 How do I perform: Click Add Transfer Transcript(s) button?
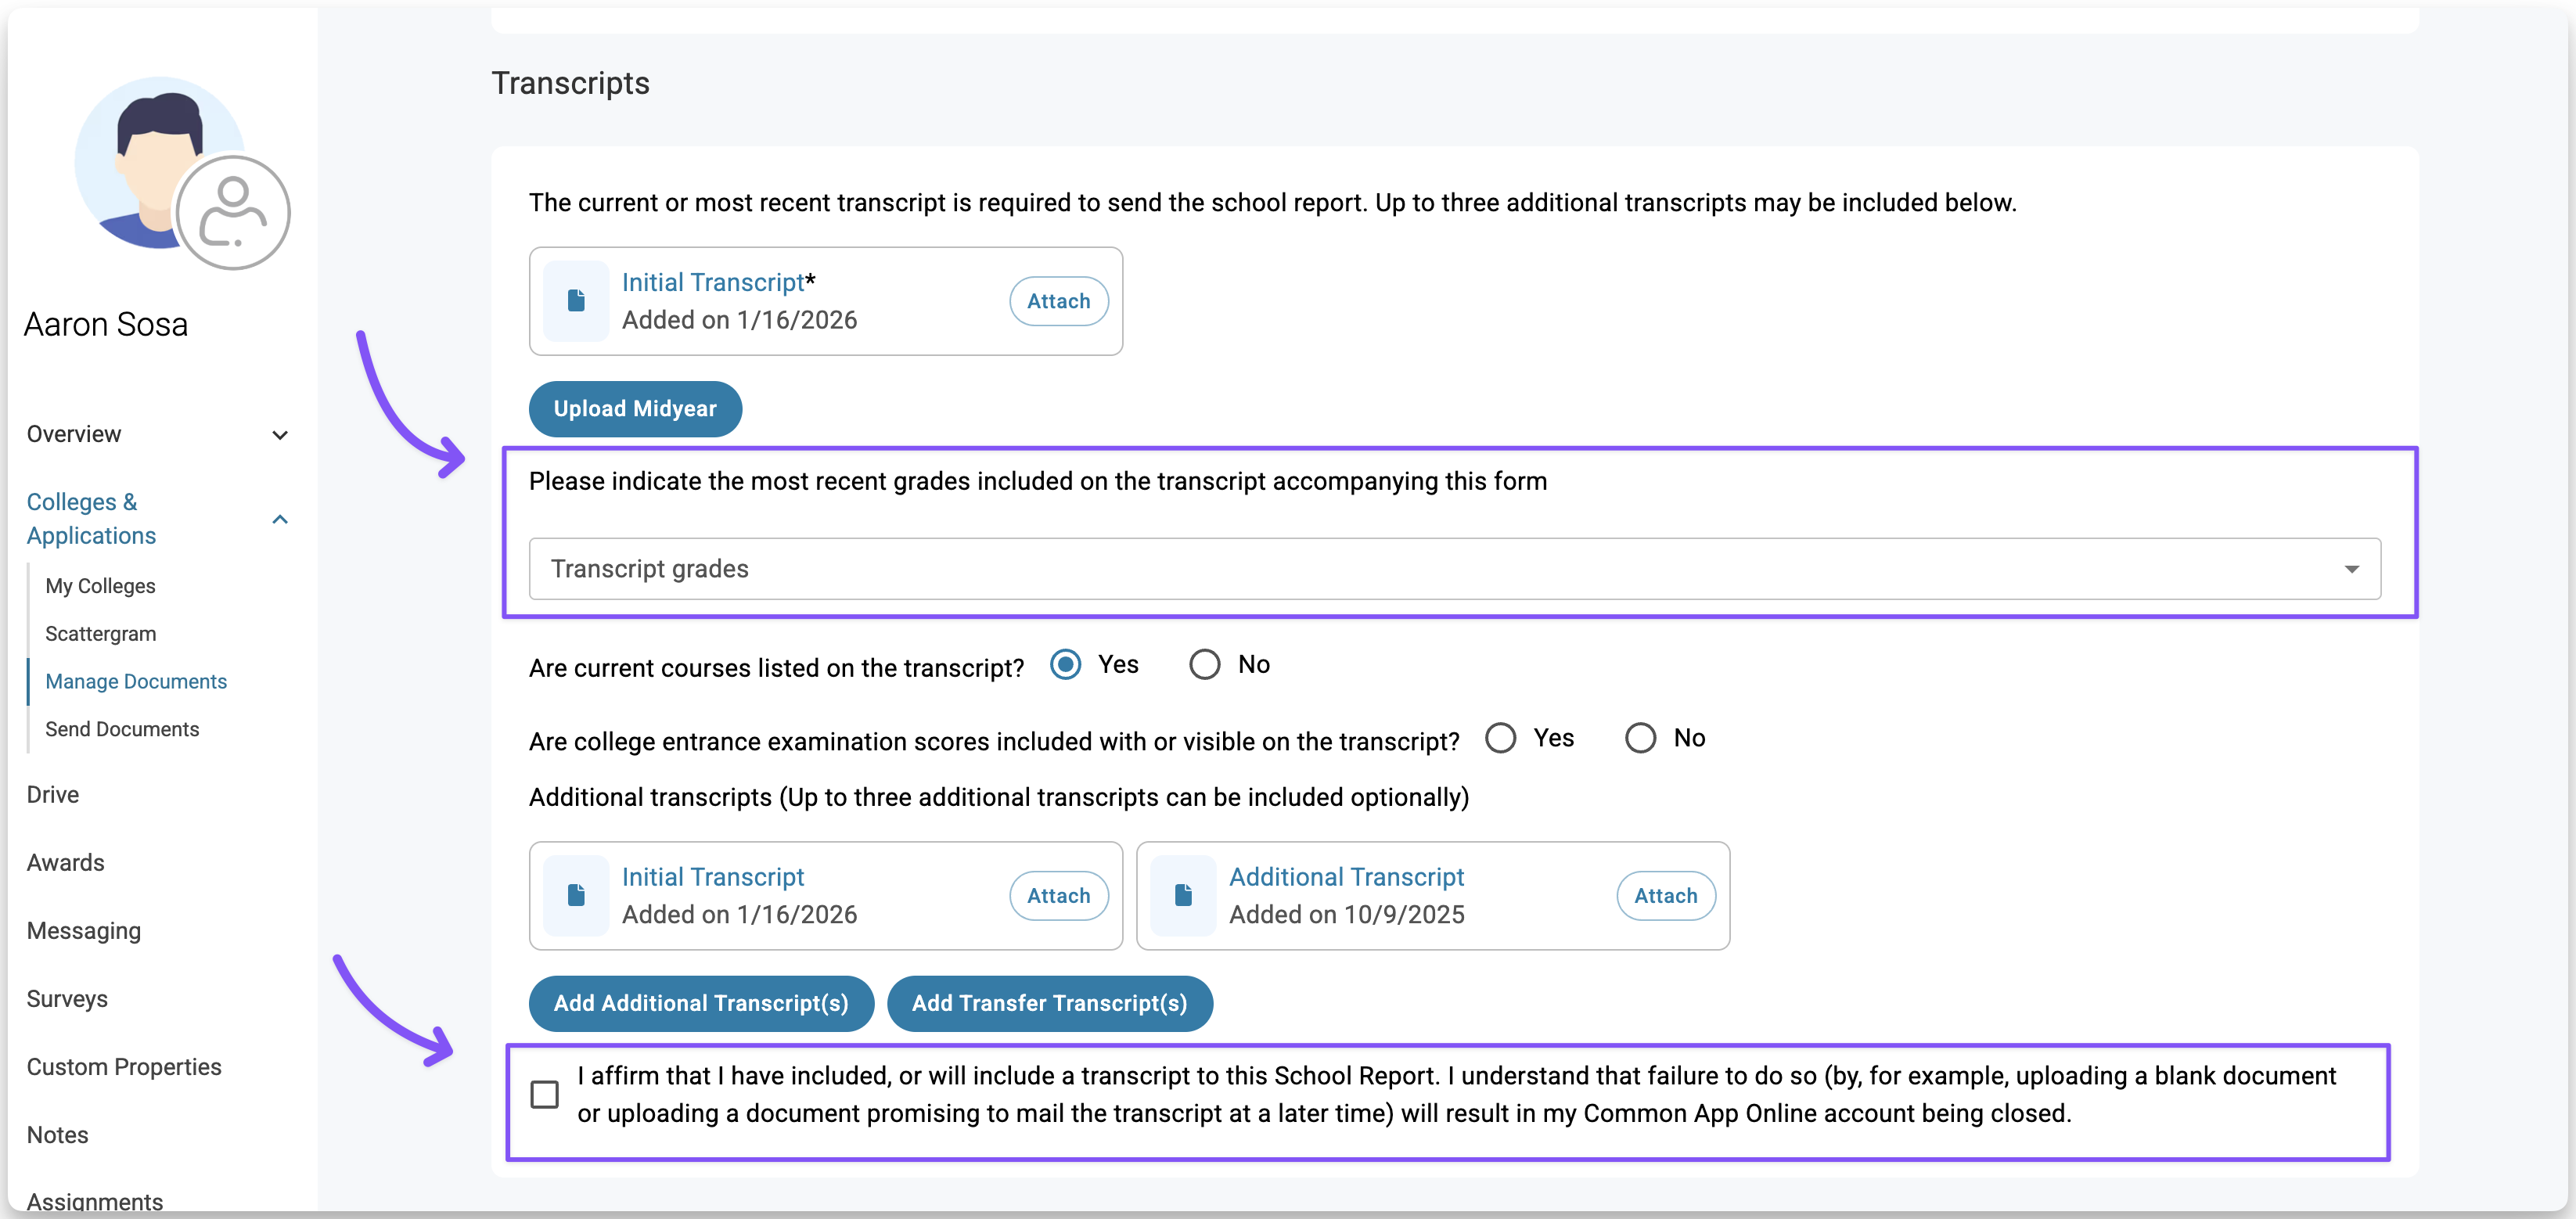1049,1003
